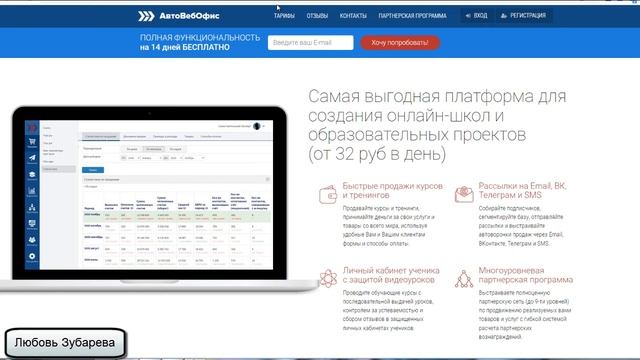Click the text 'ПОЛНАЯ ФУНКЦИОНАЛЬНОСТЬ'
The image size is (640, 360).
pos(200,38)
